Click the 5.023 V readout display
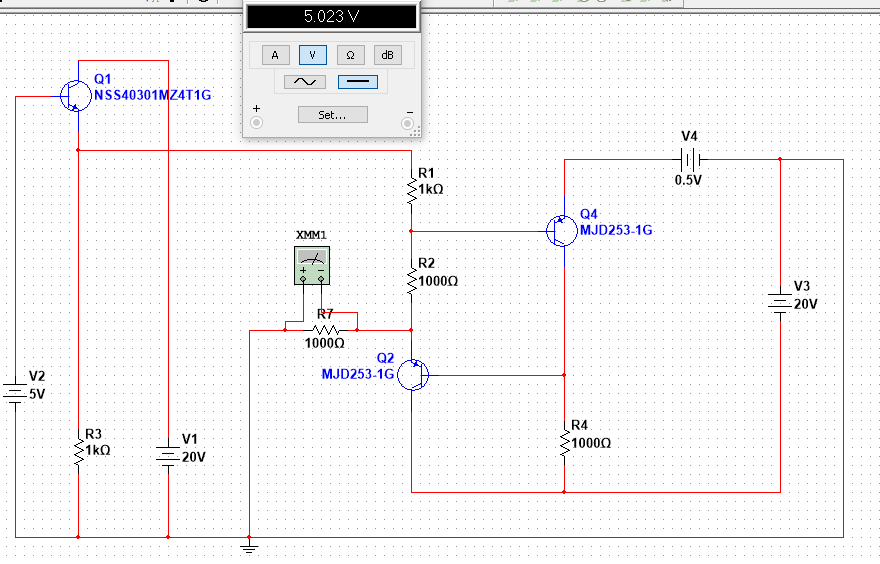Screen dimensions: 880x564 pyautogui.click(x=331, y=17)
